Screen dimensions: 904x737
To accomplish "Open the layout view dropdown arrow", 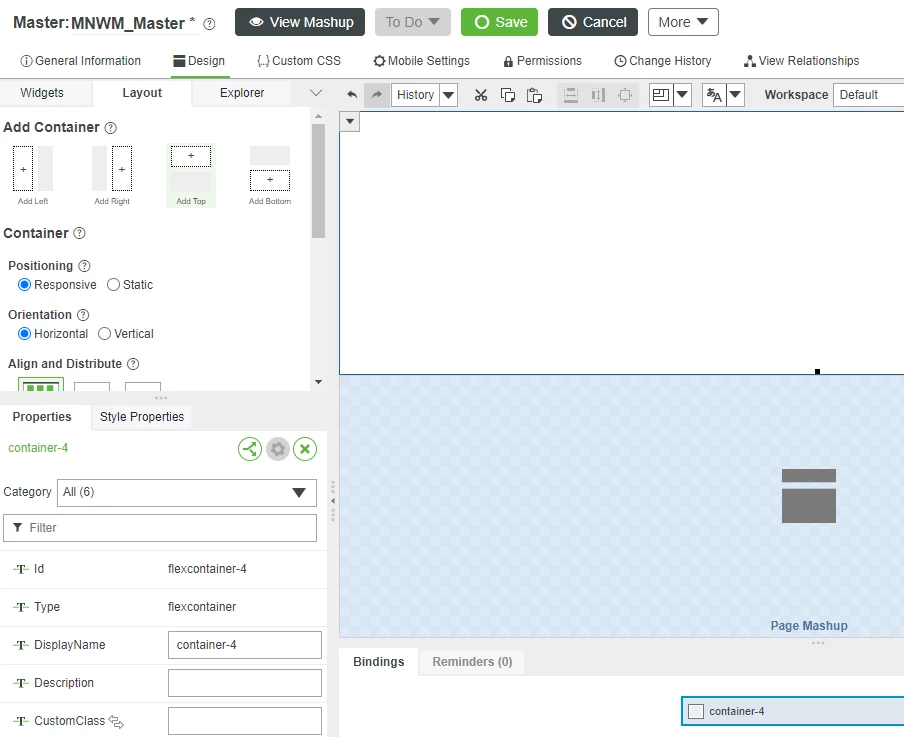I will click(683, 95).
